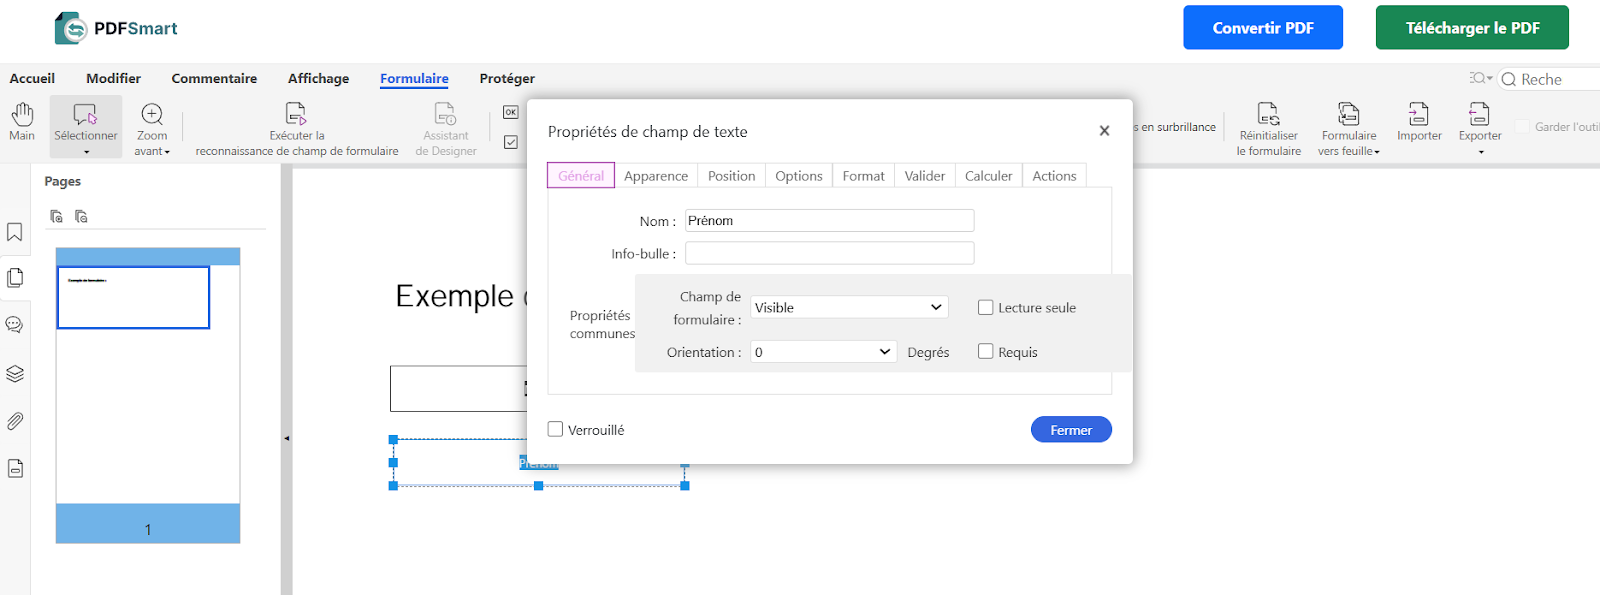
Task: Click Réinitialiser le formulaire icon
Action: pos(1268,114)
